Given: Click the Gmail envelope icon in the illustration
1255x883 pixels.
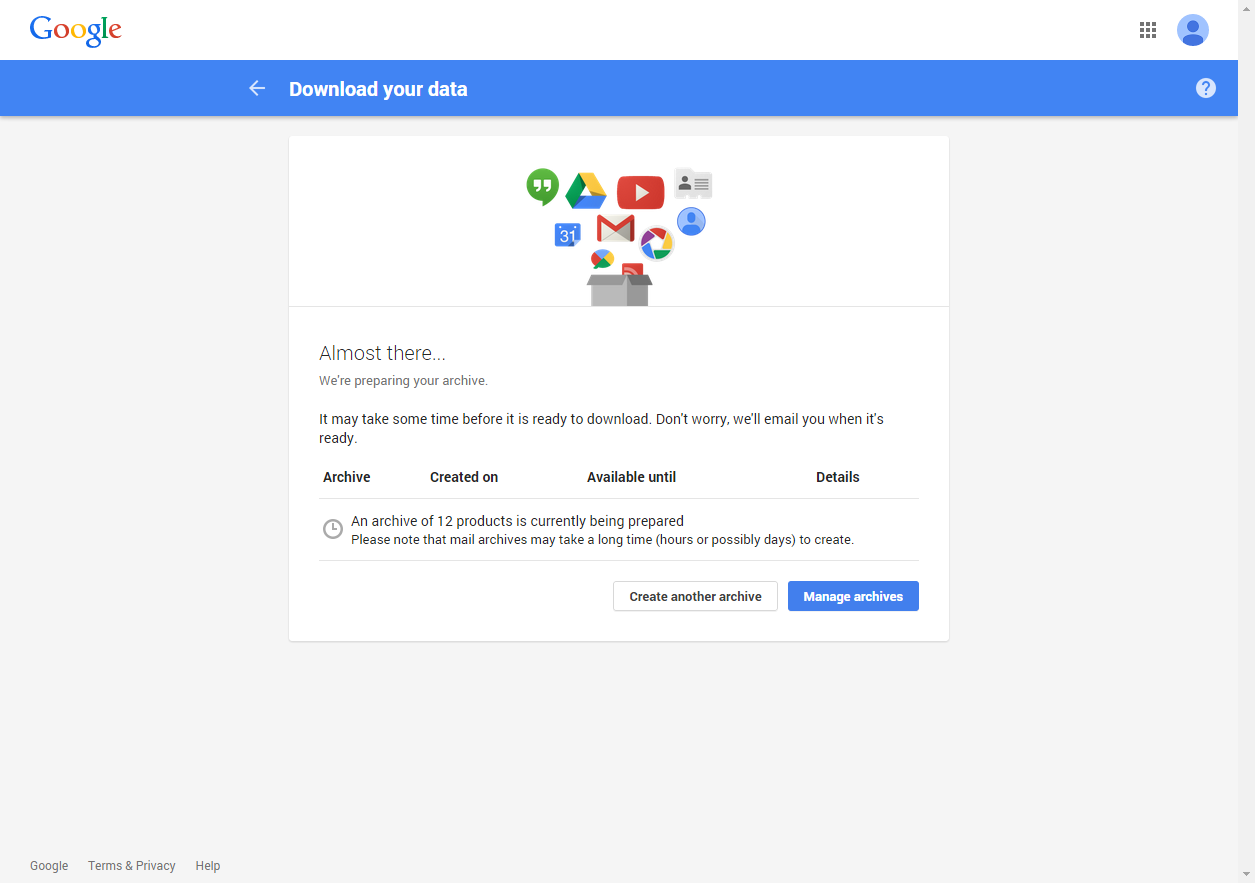Looking at the screenshot, I should (x=616, y=229).
